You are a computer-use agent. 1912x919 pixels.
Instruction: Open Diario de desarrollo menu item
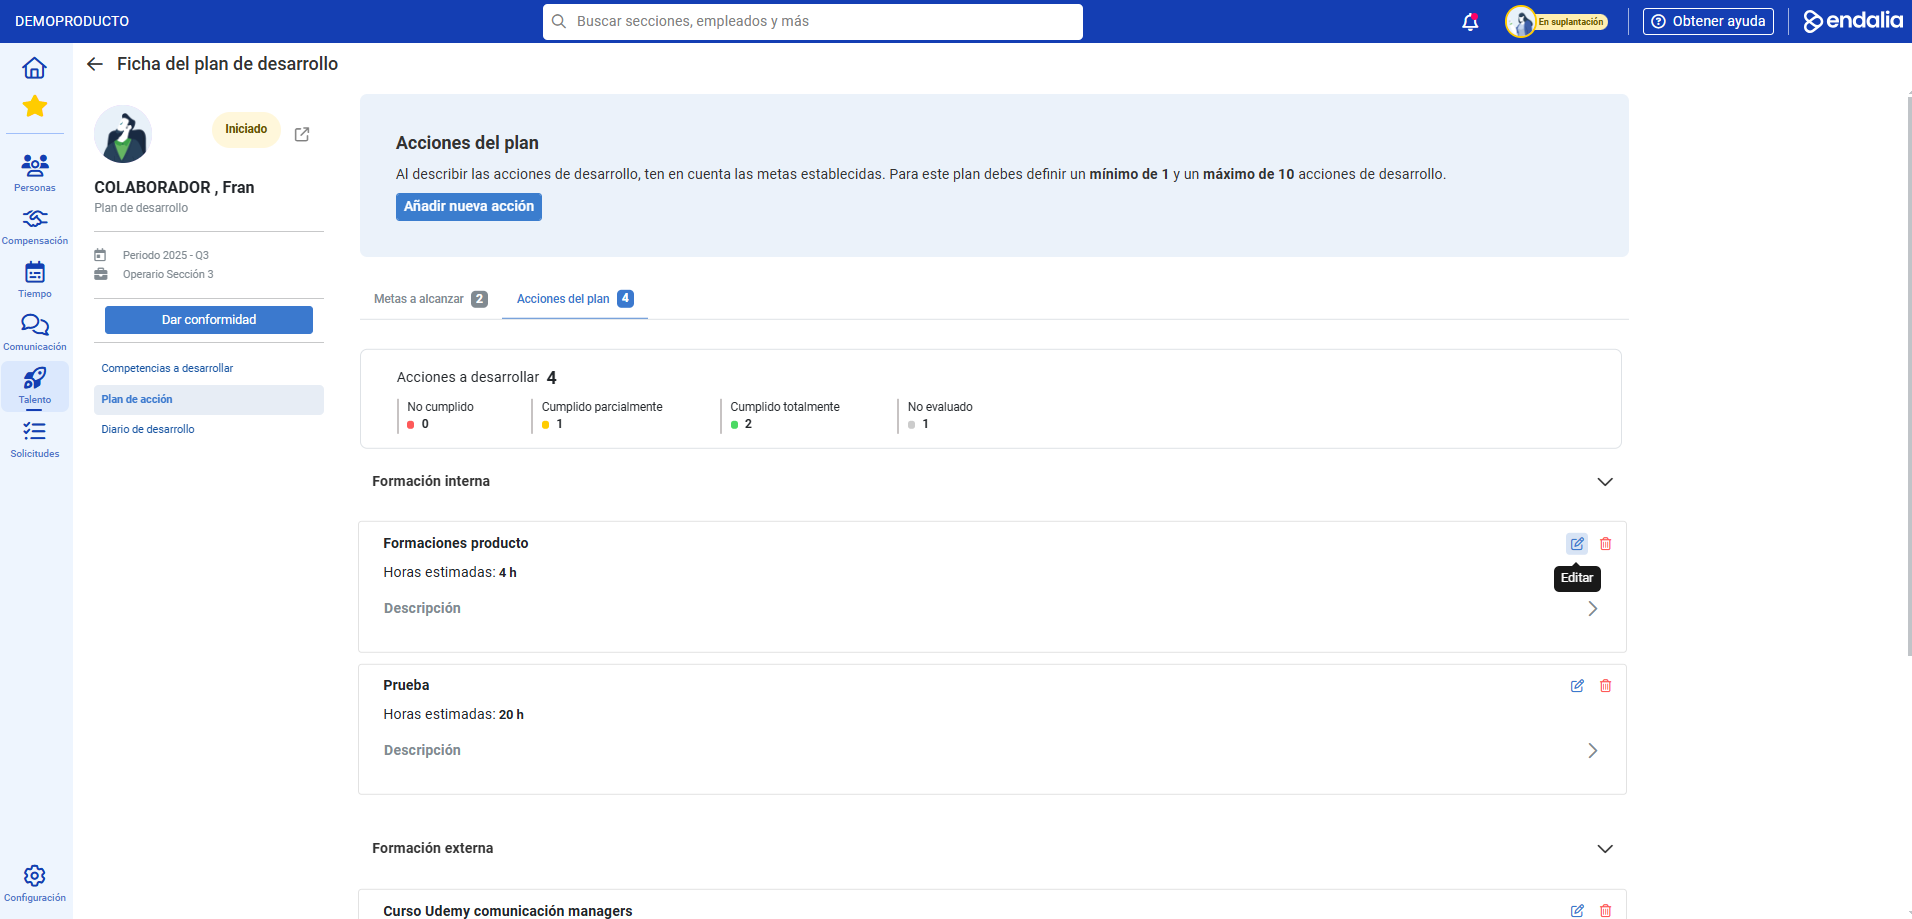[148, 430]
